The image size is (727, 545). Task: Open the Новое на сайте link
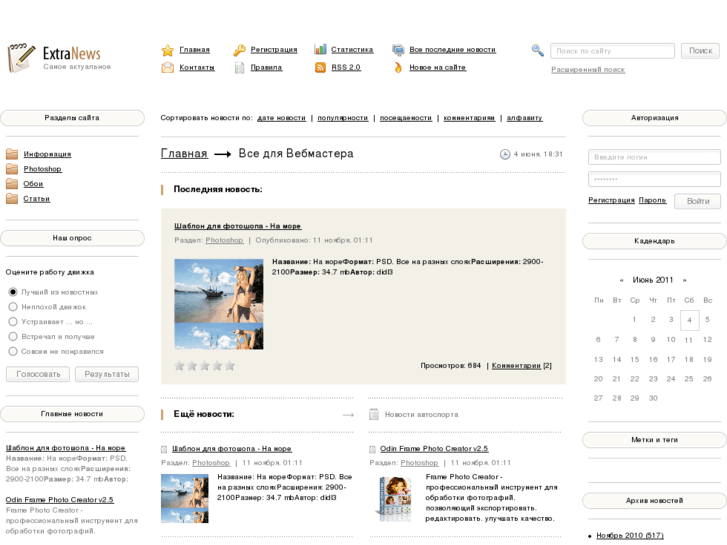438,68
